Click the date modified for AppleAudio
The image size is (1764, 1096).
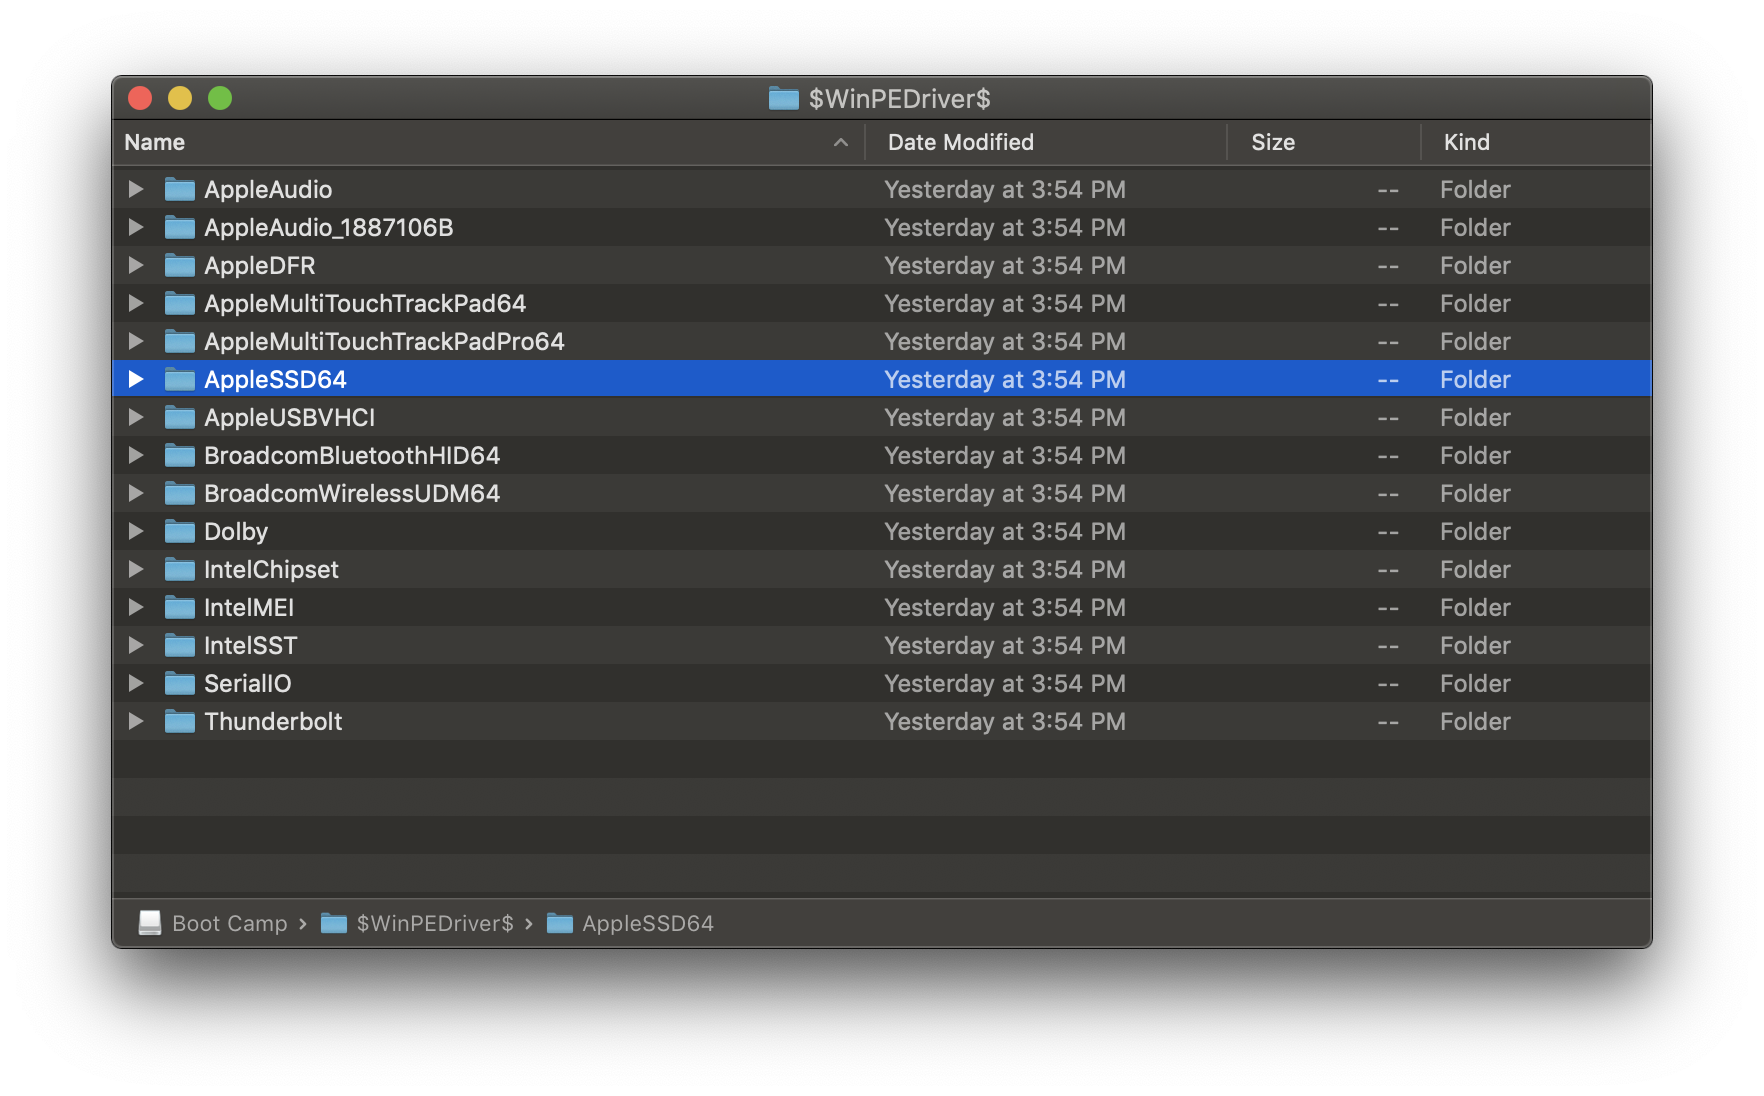click(1005, 189)
